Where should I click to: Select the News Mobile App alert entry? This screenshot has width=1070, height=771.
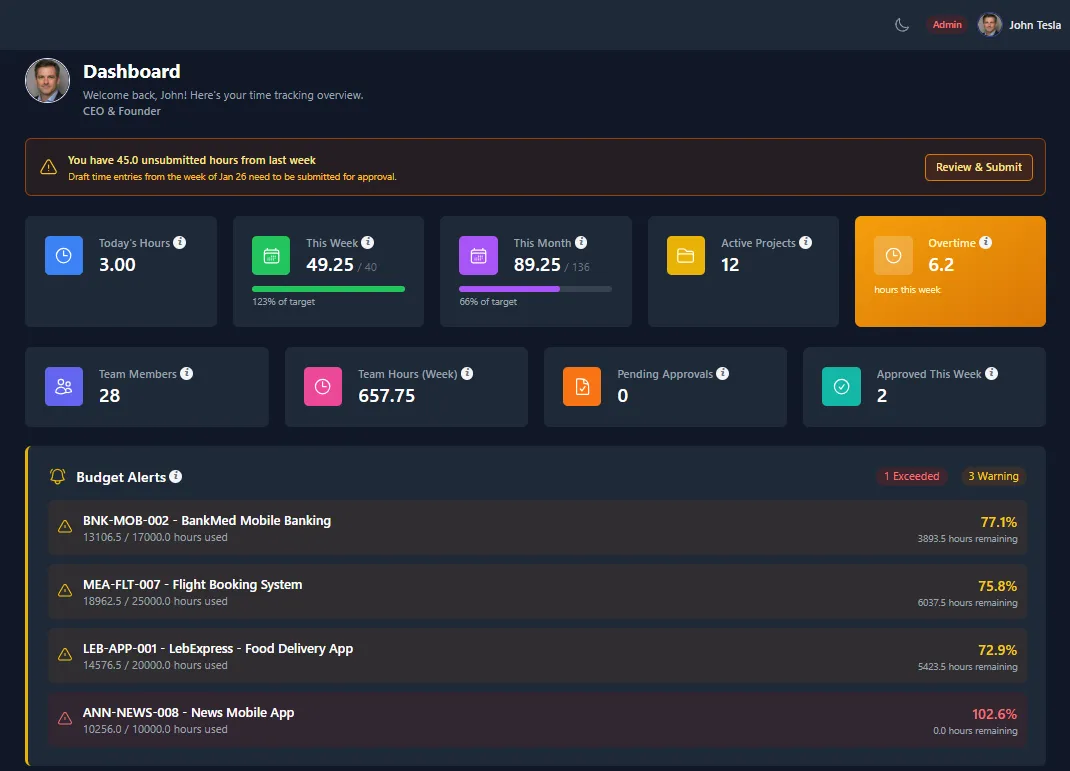(x=535, y=719)
